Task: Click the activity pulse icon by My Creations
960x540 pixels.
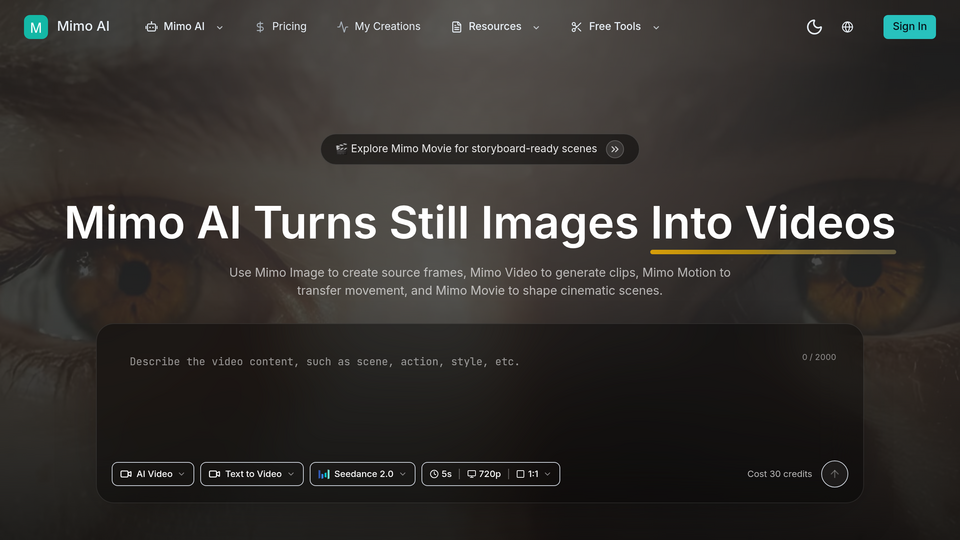Action: (342, 27)
